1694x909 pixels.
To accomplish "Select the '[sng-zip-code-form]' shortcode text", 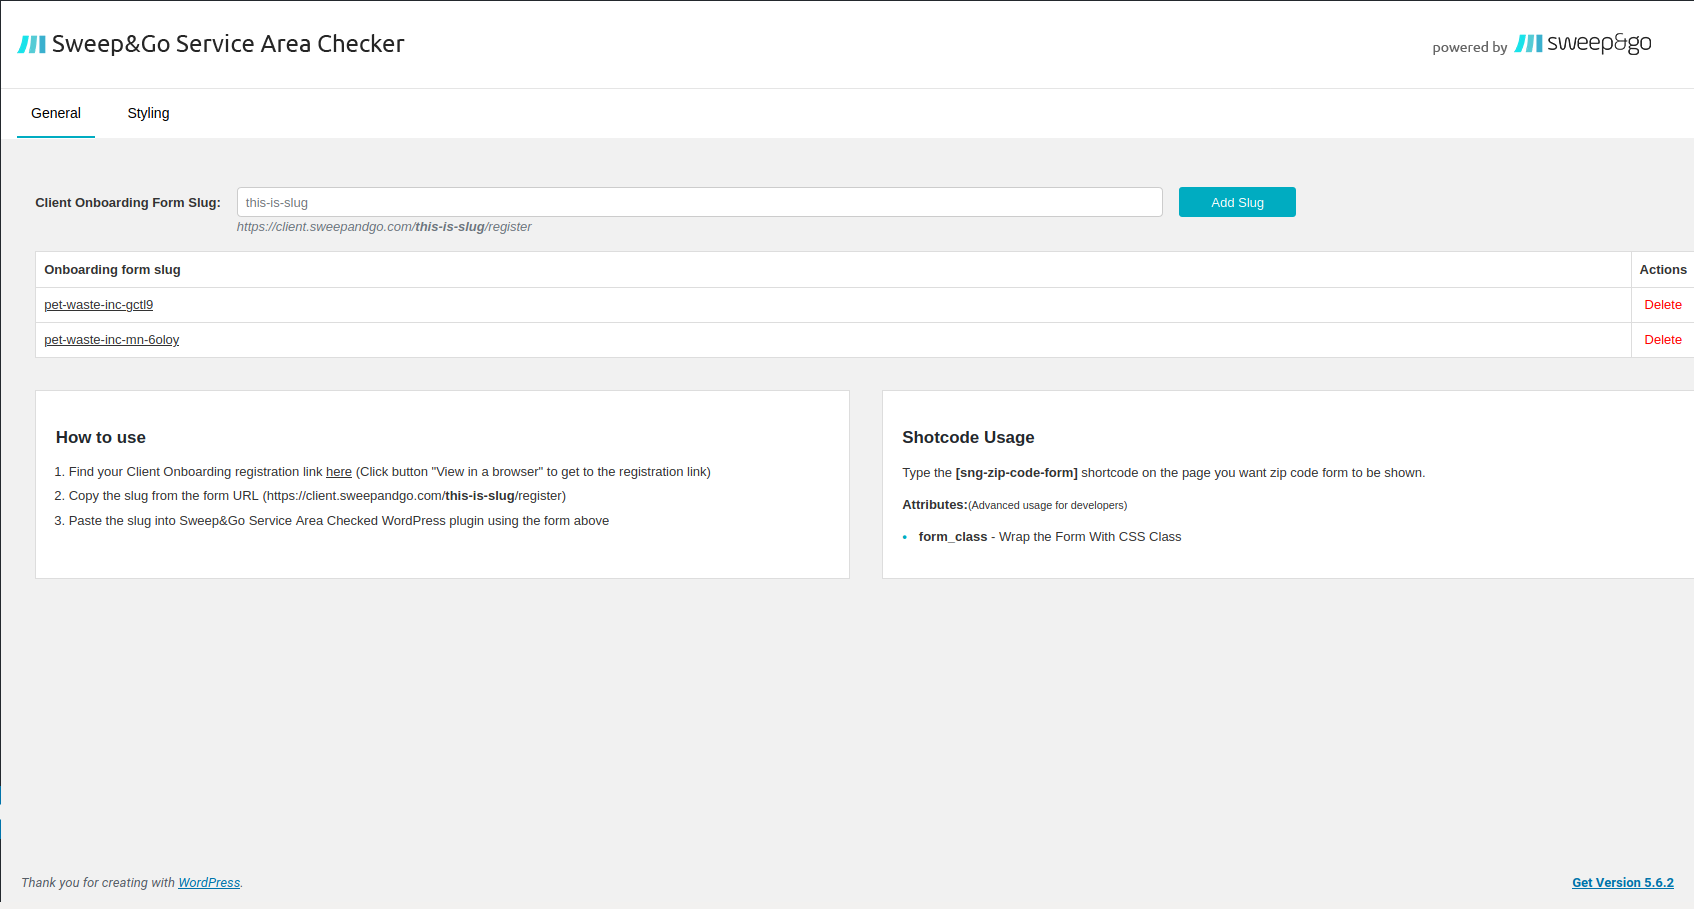I will point(1016,473).
